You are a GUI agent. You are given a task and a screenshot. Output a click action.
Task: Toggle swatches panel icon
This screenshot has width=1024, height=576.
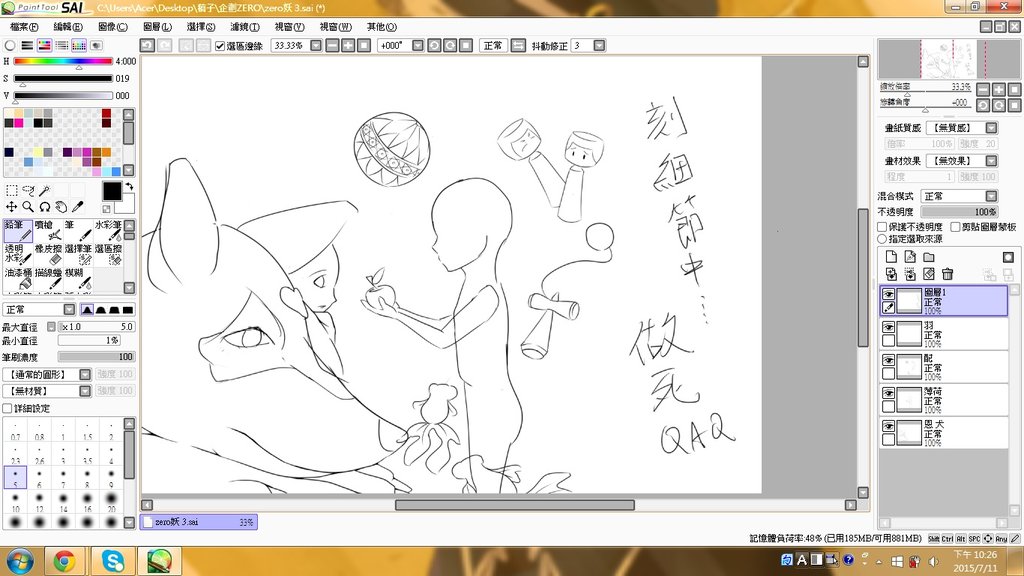(x=79, y=45)
